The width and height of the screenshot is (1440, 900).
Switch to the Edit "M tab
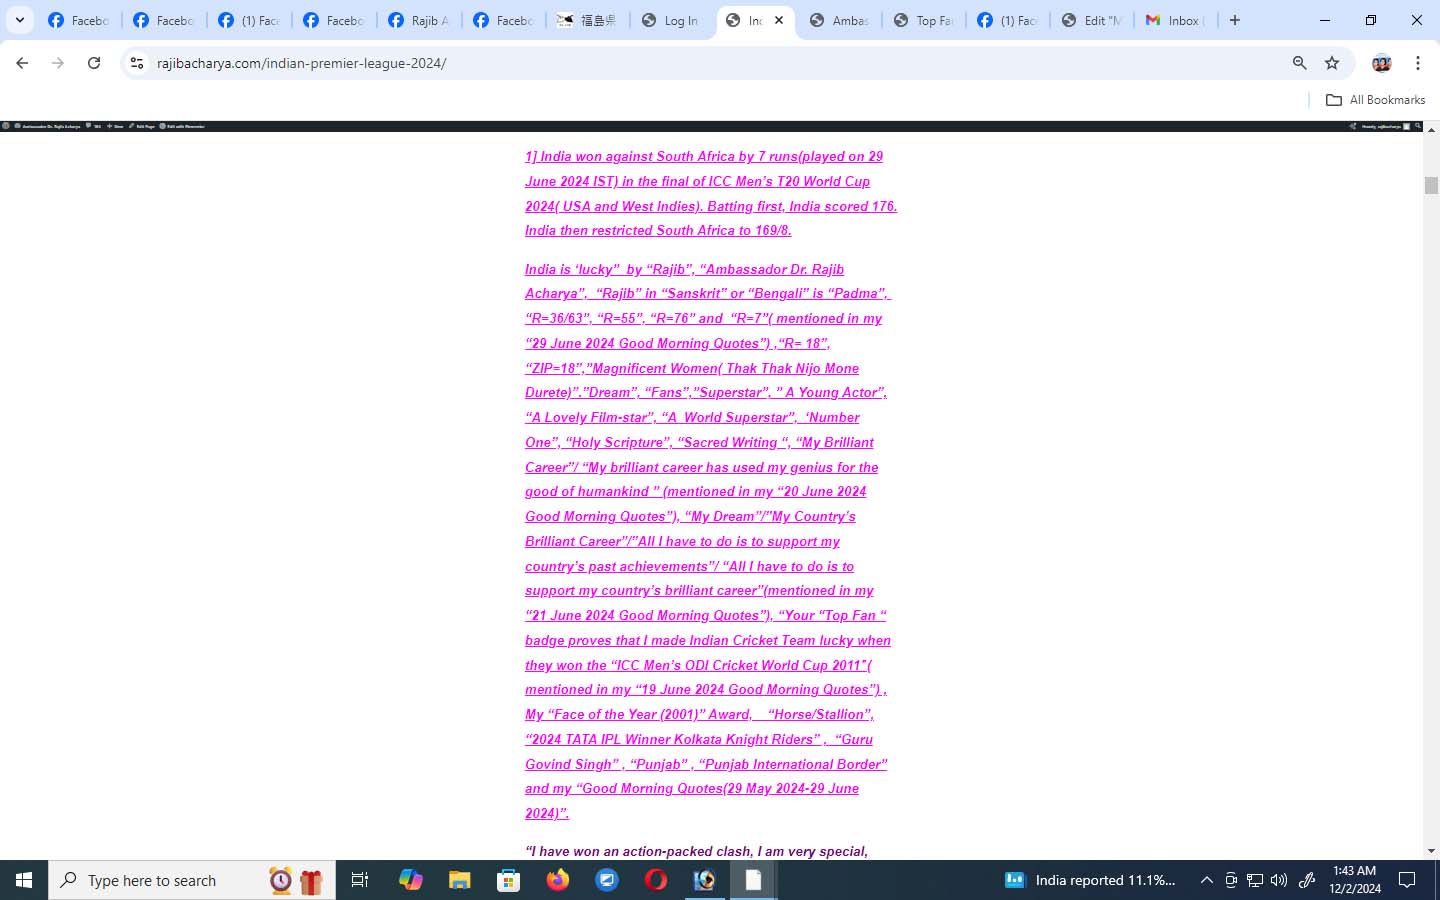[1092, 20]
